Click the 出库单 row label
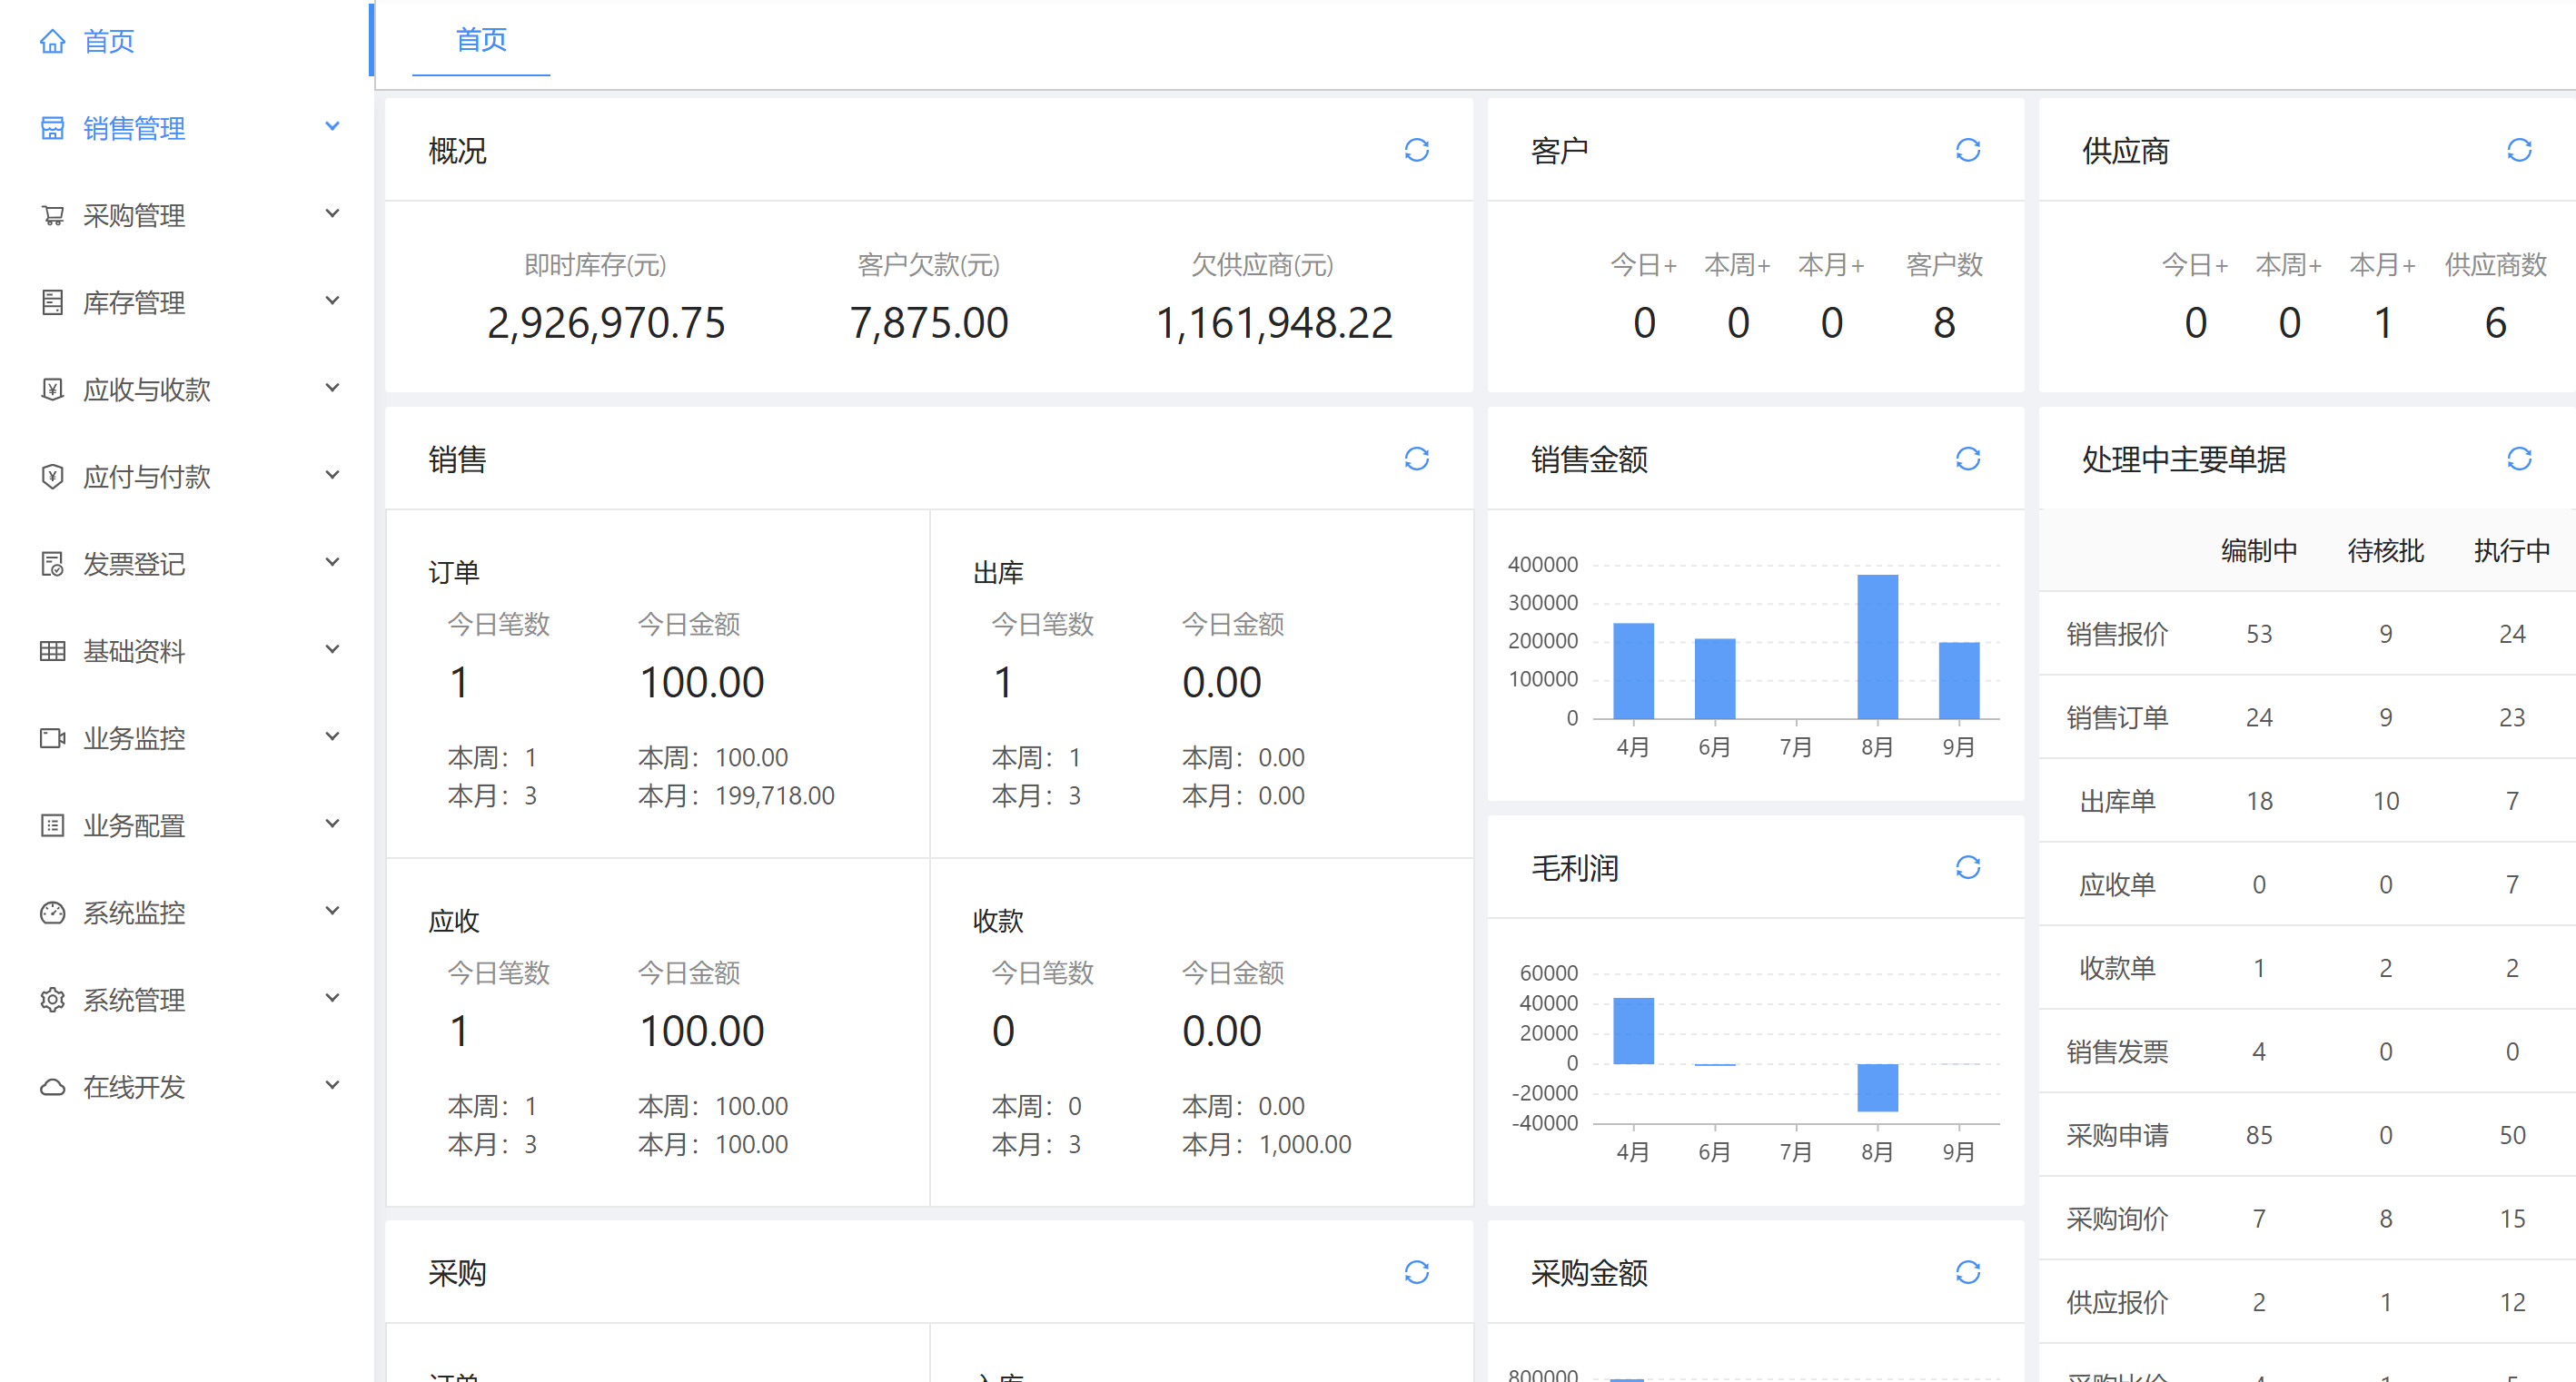 2117,801
